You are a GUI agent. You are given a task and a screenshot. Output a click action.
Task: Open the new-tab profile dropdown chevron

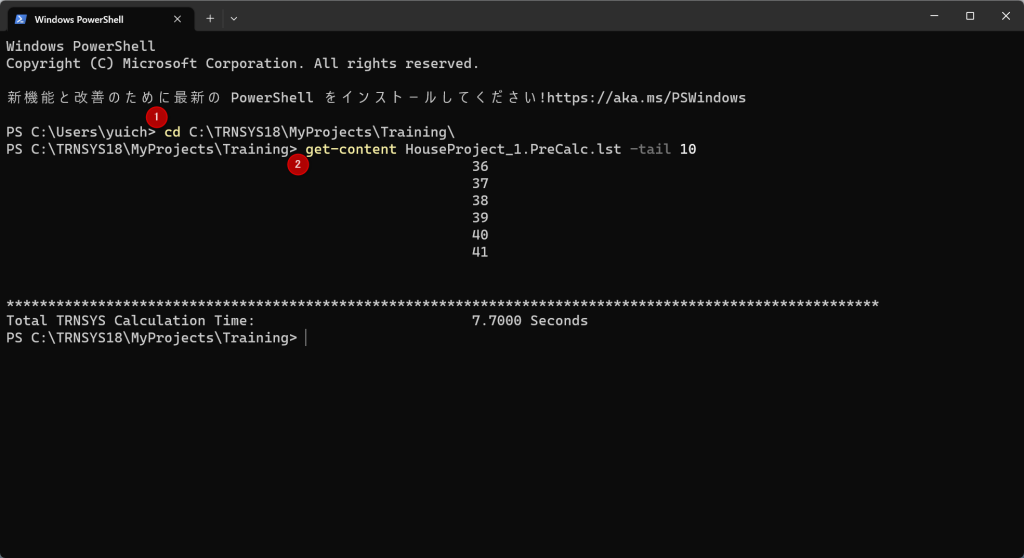point(234,19)
